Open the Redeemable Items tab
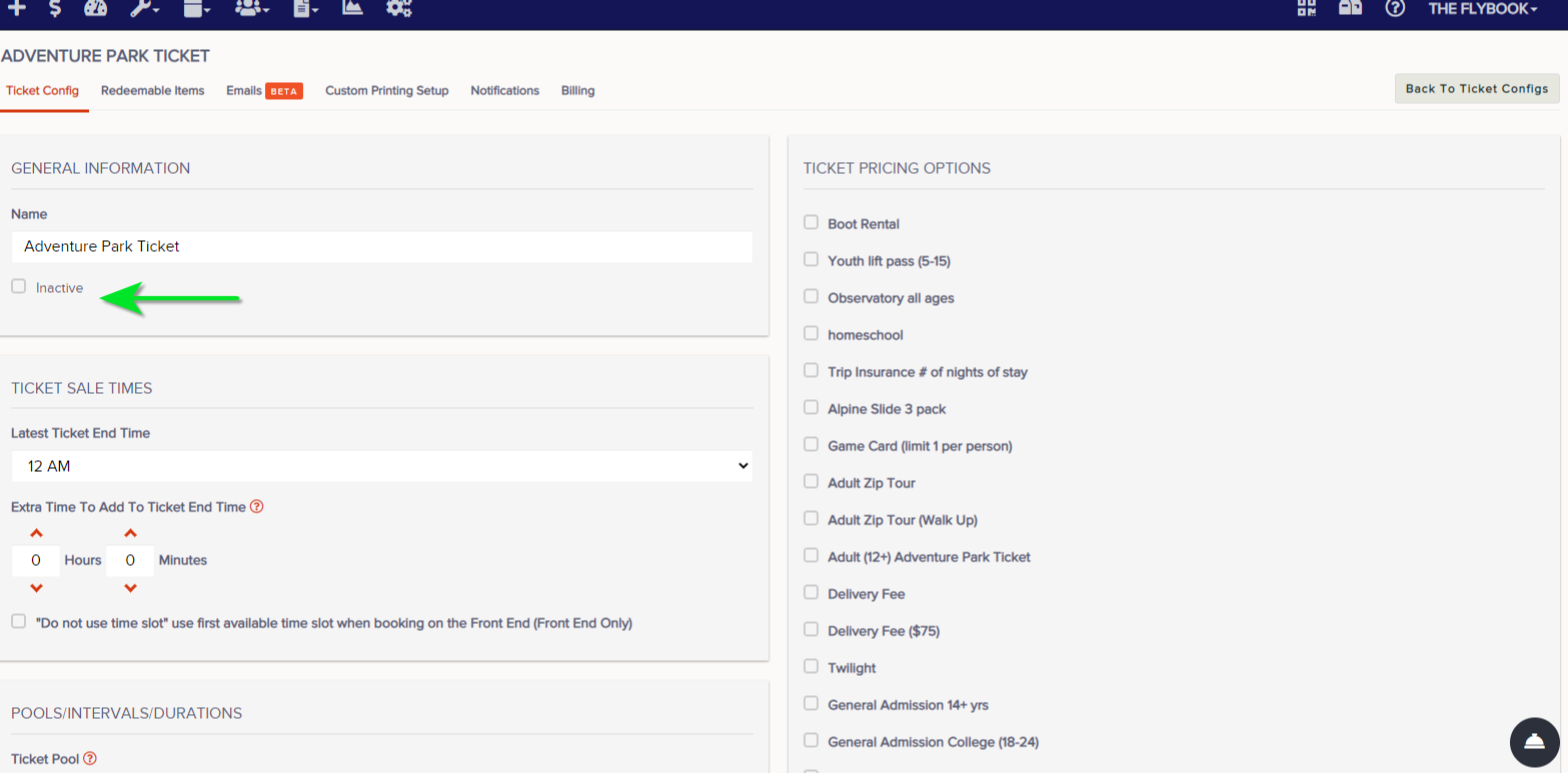1568x774 pixels. [152, 90]
